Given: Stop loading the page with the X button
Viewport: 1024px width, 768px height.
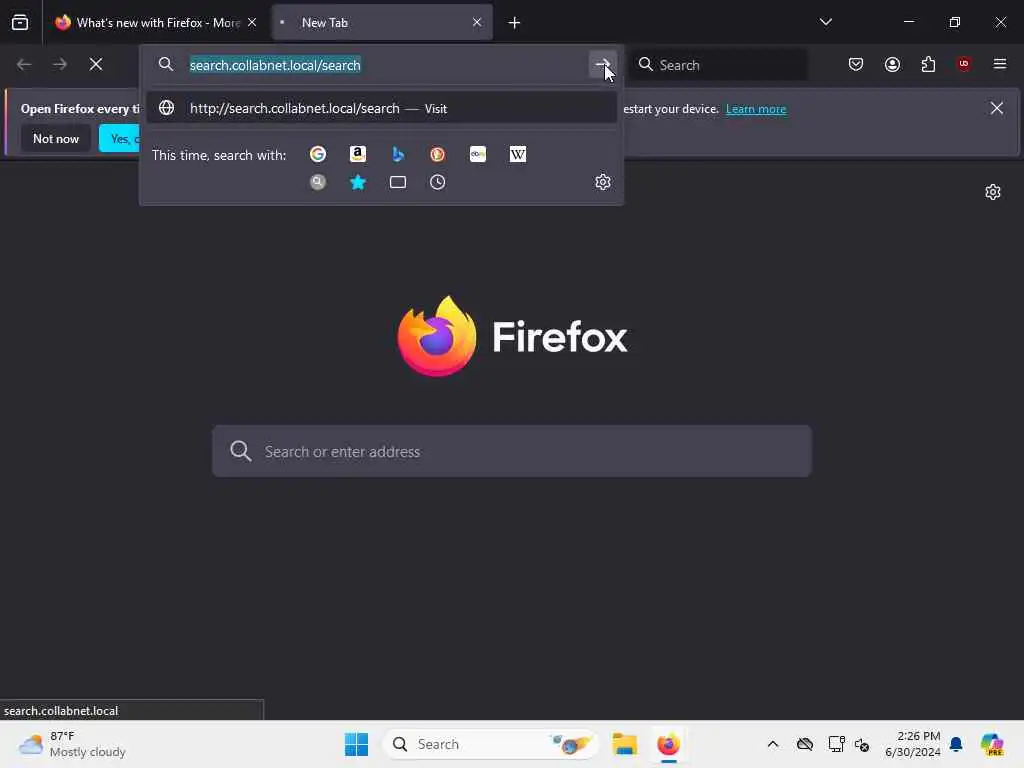Looking at the screenshot, I should 96,65.
